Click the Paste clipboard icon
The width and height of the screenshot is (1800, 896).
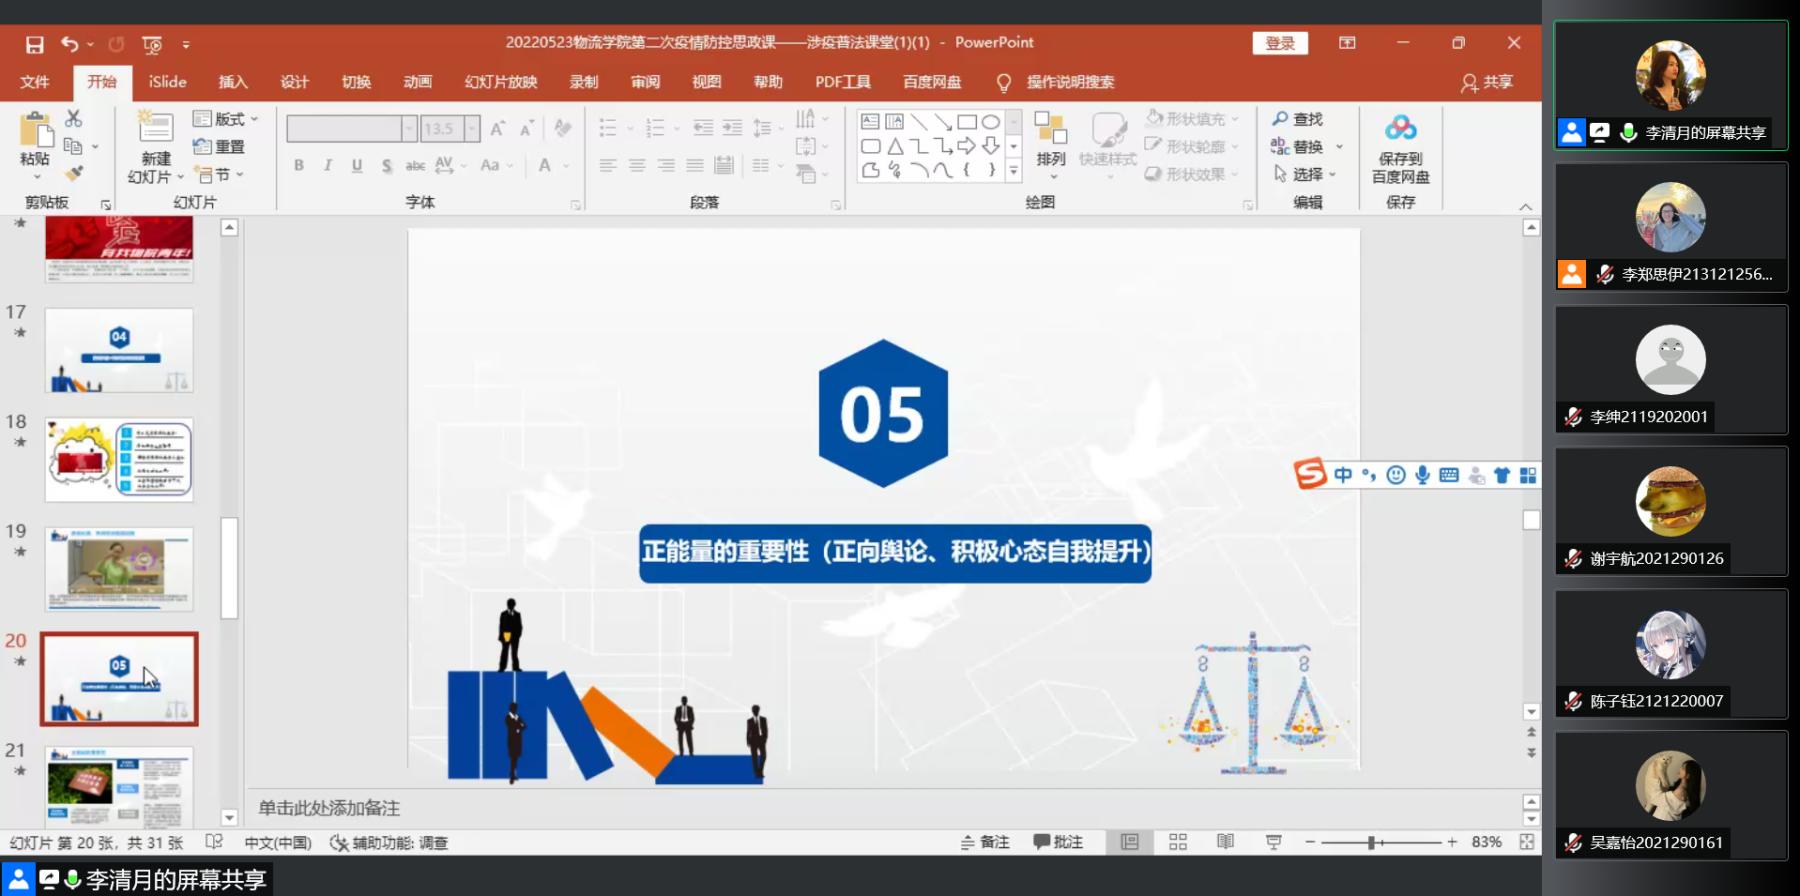(35, 131)
